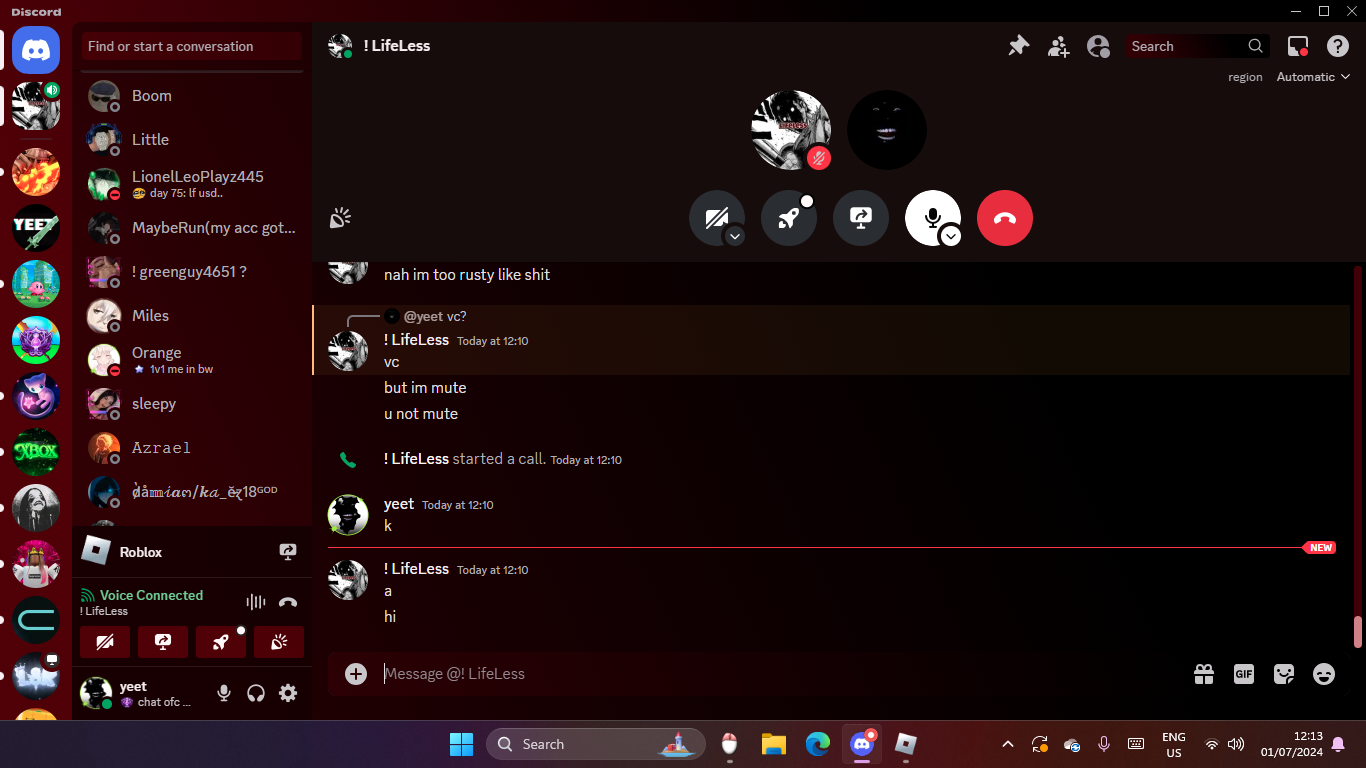
Task: Open Discord help question mark
Action: (1338, 46)
